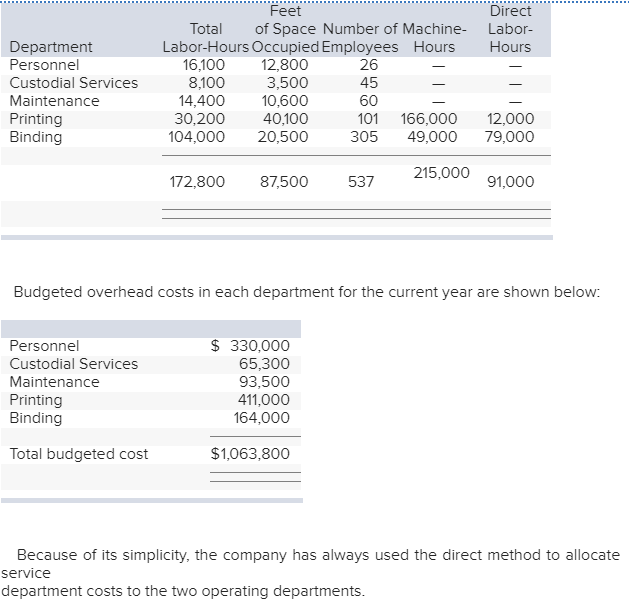Click Custodial Services' 3,500 feet of space
The height and width of the screenshot is (605, 629).
point(287,83)
